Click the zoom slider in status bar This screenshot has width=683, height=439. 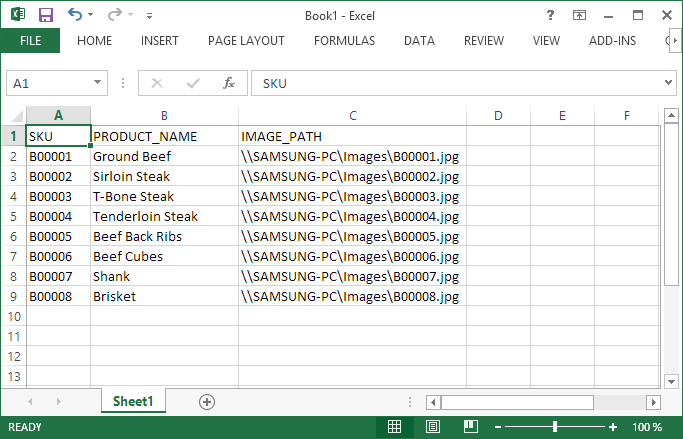[x=556, y=427]
